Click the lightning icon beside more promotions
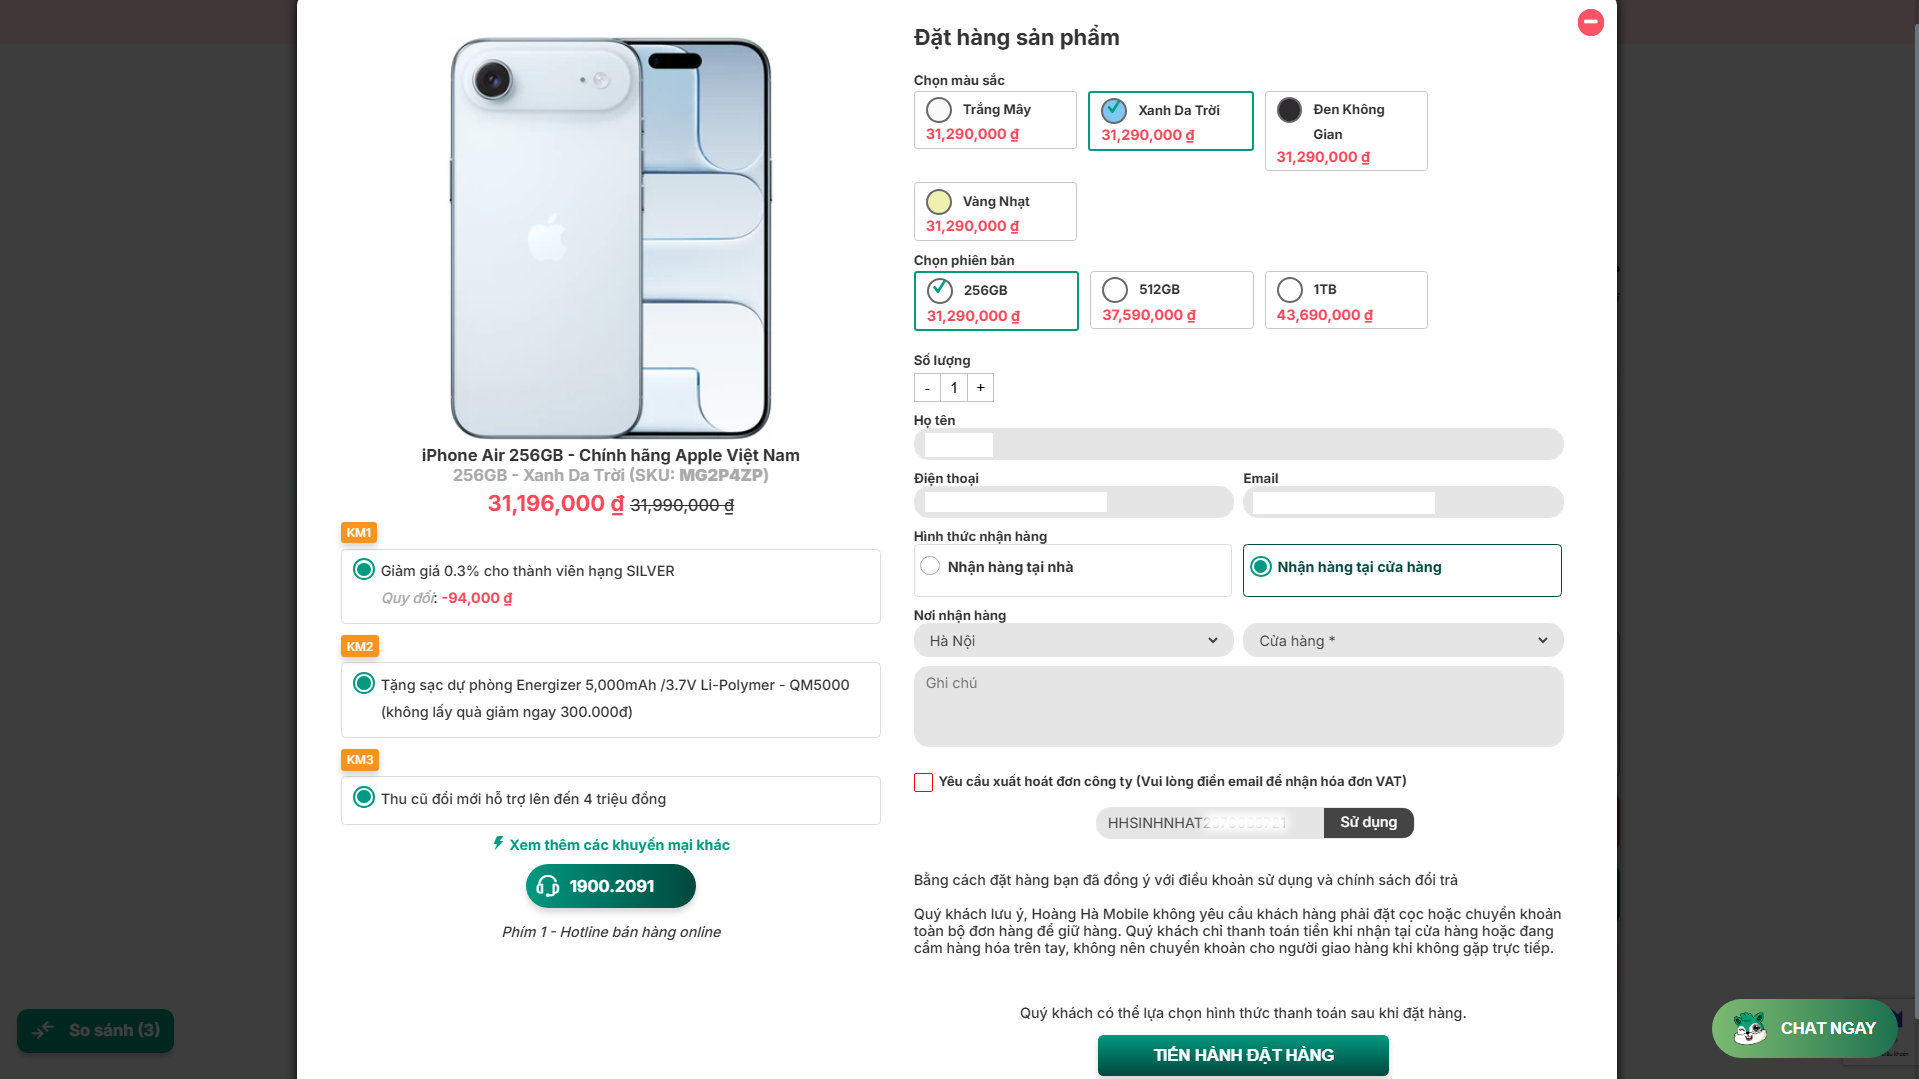1919x1079 pixels. point(498,843)
